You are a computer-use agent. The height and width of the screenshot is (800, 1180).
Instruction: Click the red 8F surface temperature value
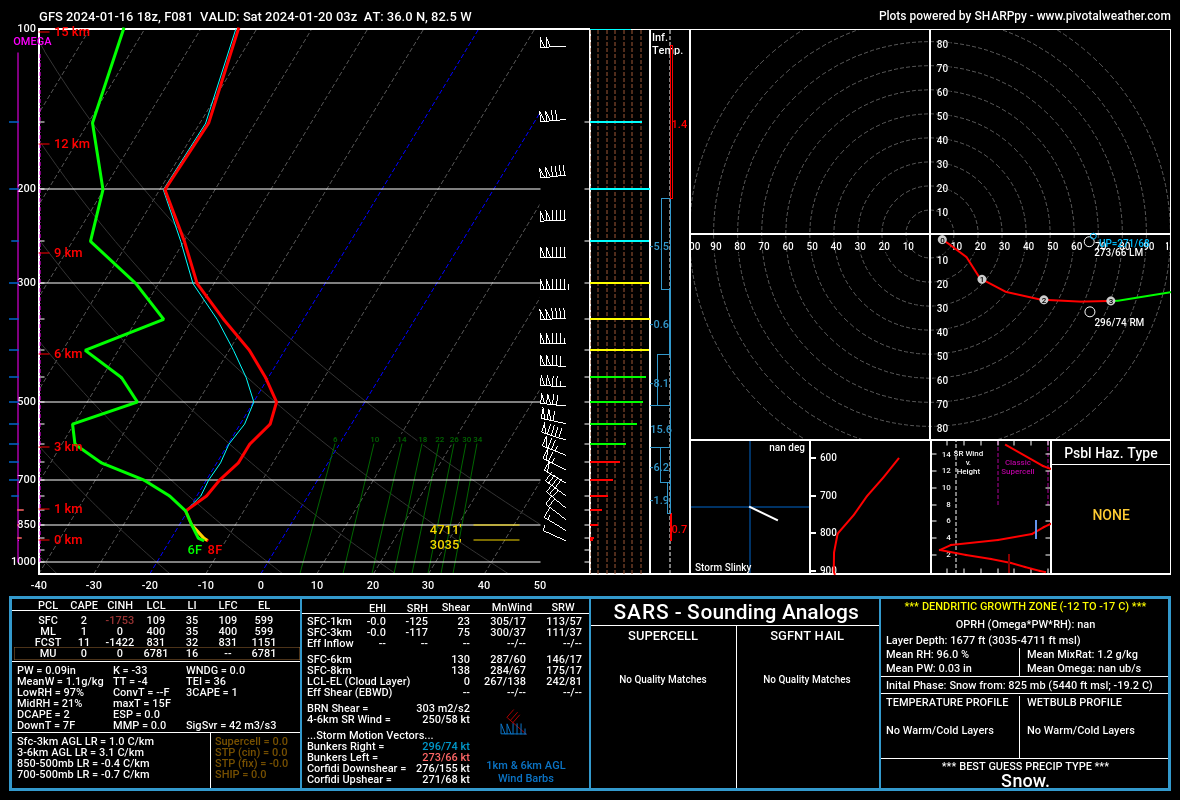coord(215,550)
